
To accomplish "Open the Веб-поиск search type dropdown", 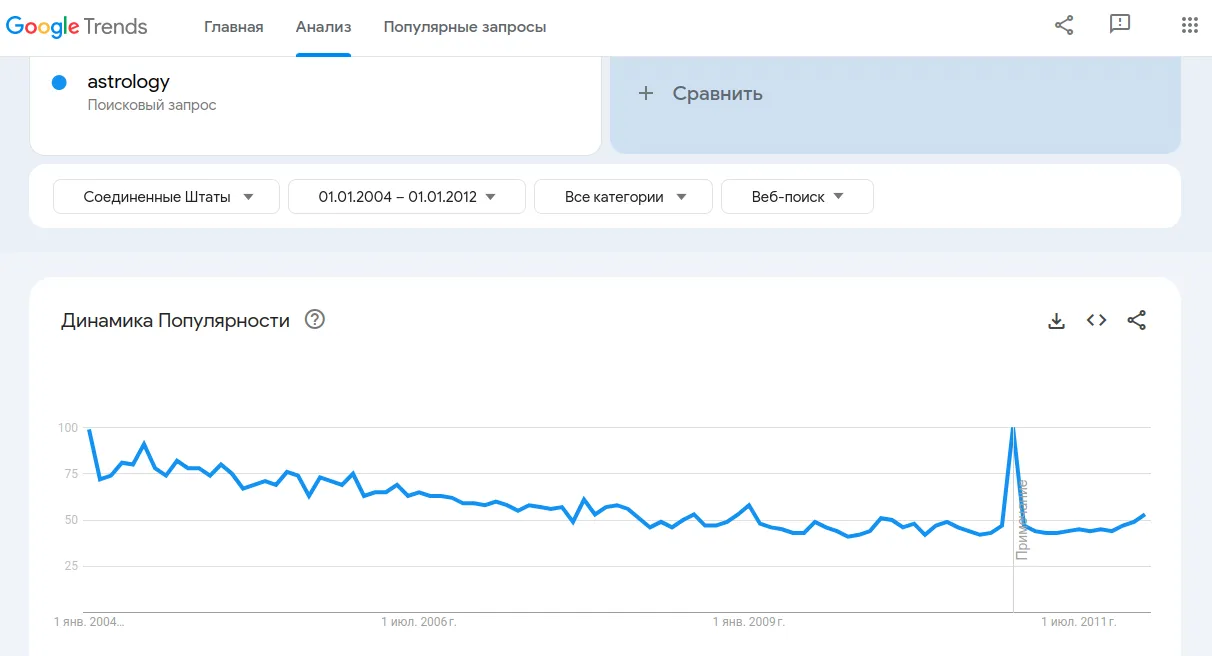I will (x=797, y=197).
